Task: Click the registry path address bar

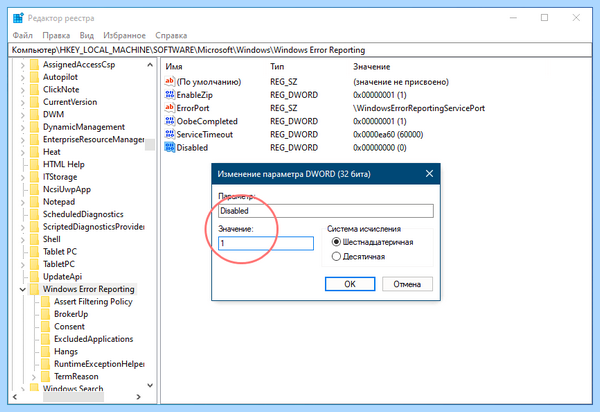Action: (x=300, y=50)
